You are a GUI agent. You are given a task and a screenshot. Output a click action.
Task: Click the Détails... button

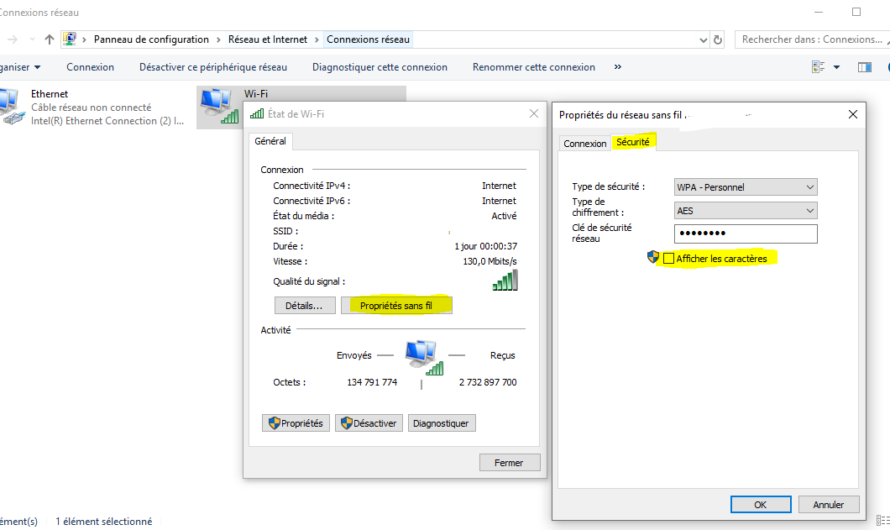305,305
